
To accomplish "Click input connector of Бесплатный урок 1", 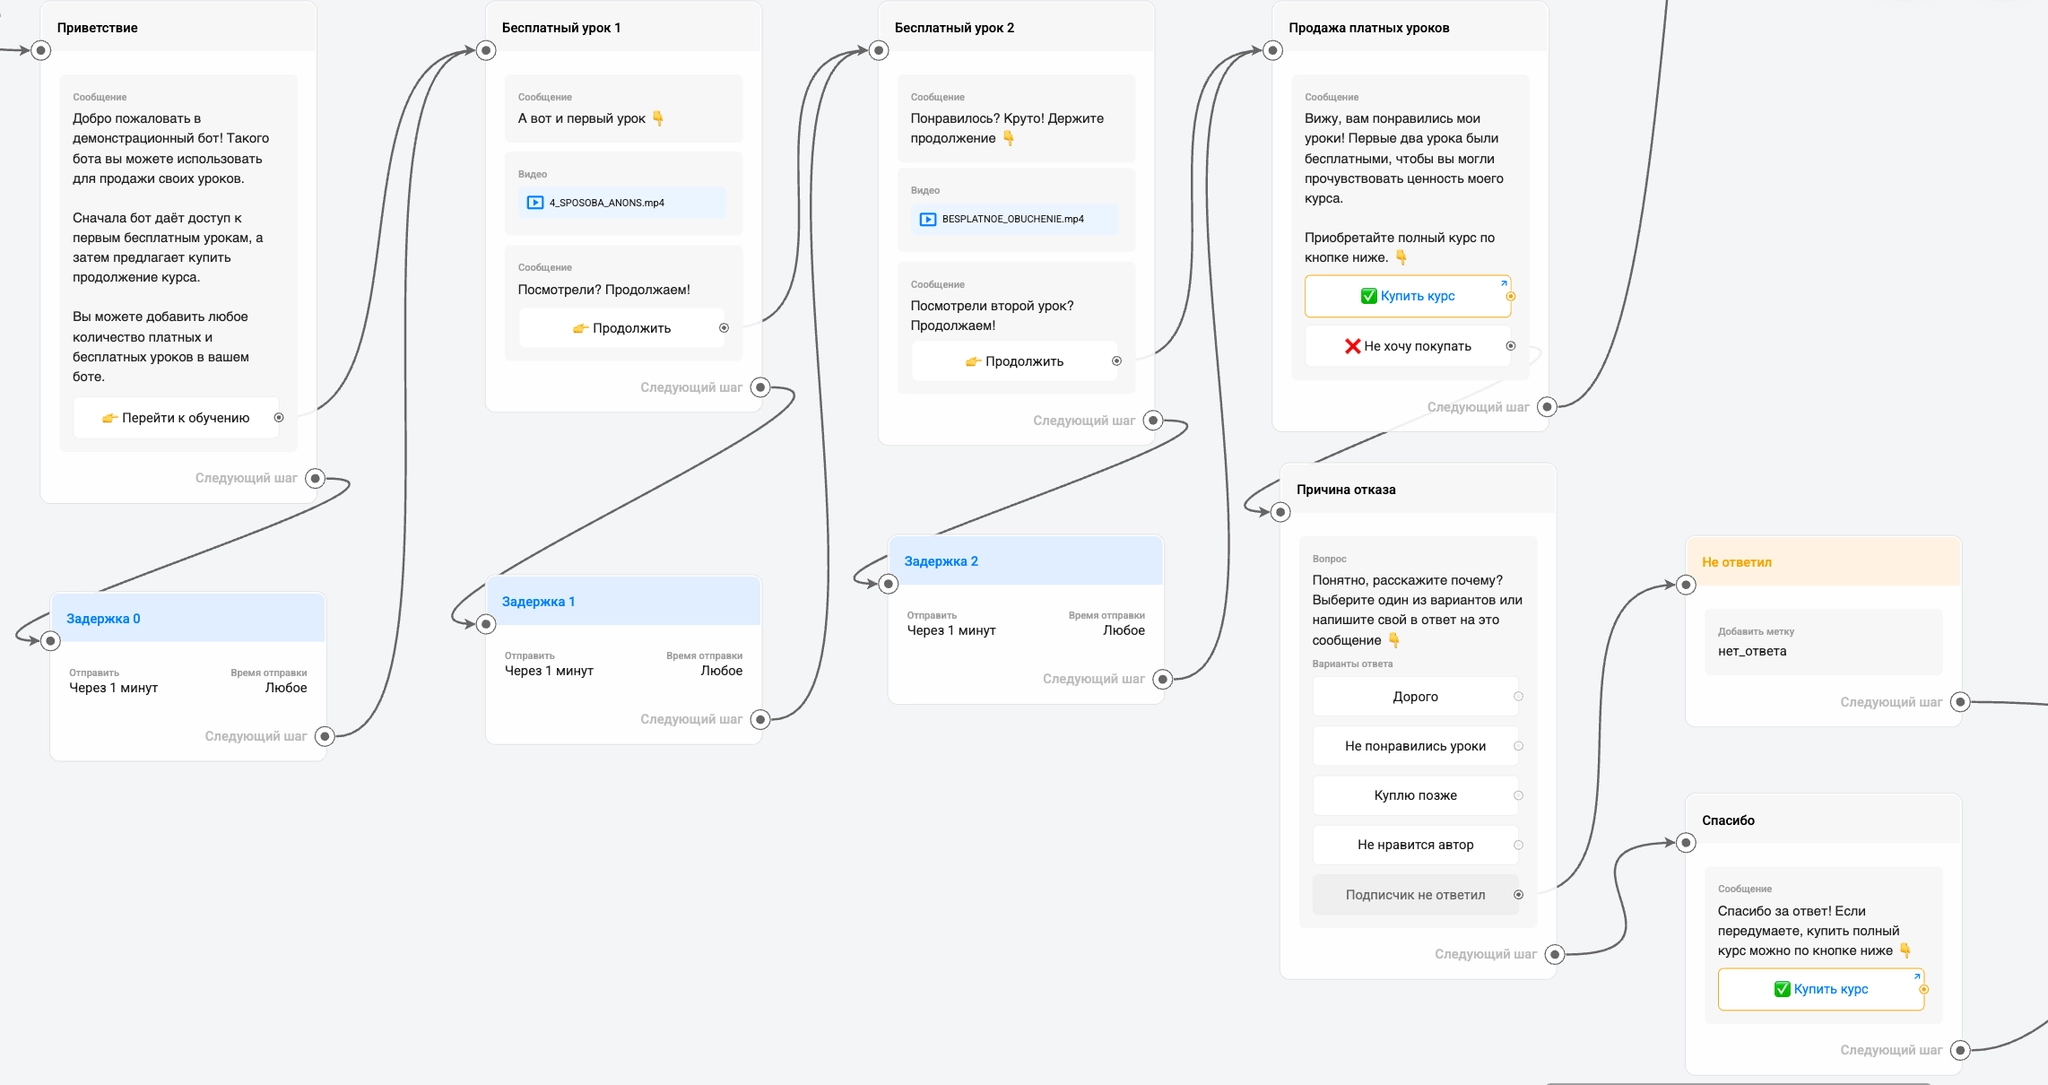I will [486, 51].
